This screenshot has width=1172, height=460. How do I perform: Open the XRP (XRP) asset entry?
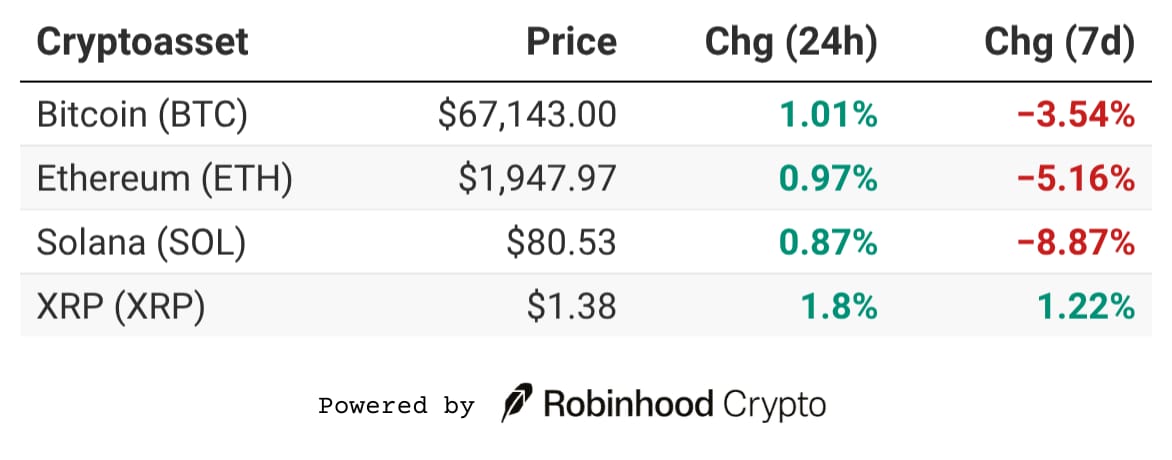(x=120, y=307)
